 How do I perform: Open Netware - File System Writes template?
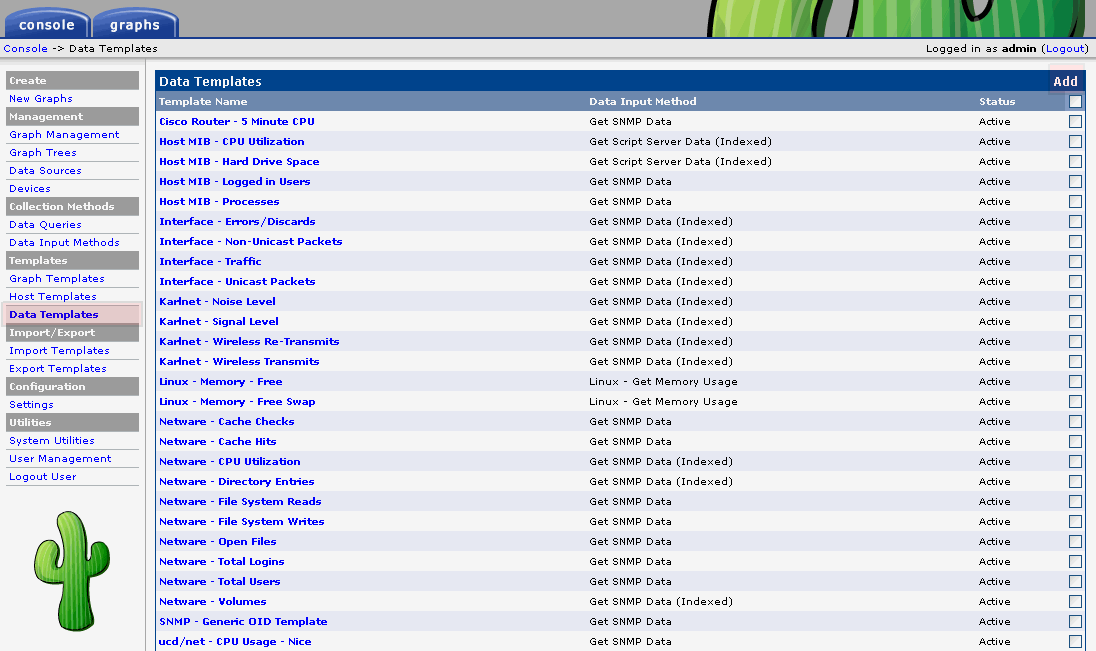pos(242,522)
